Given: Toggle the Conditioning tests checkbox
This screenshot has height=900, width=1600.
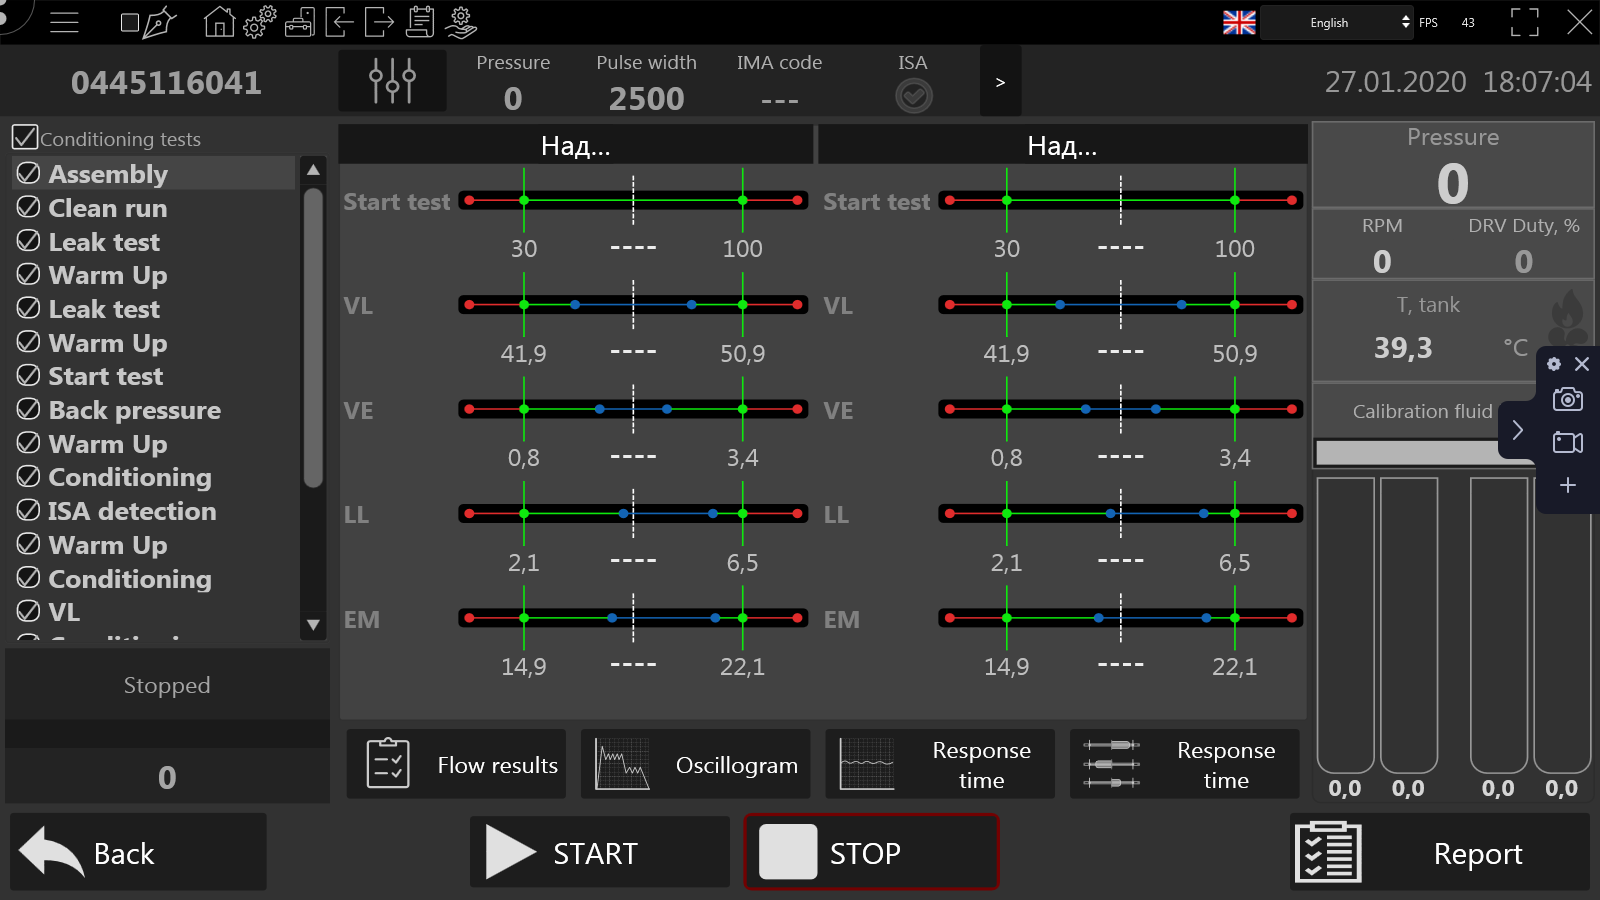Looking at the screenshot, I should [x=25, y=137].
